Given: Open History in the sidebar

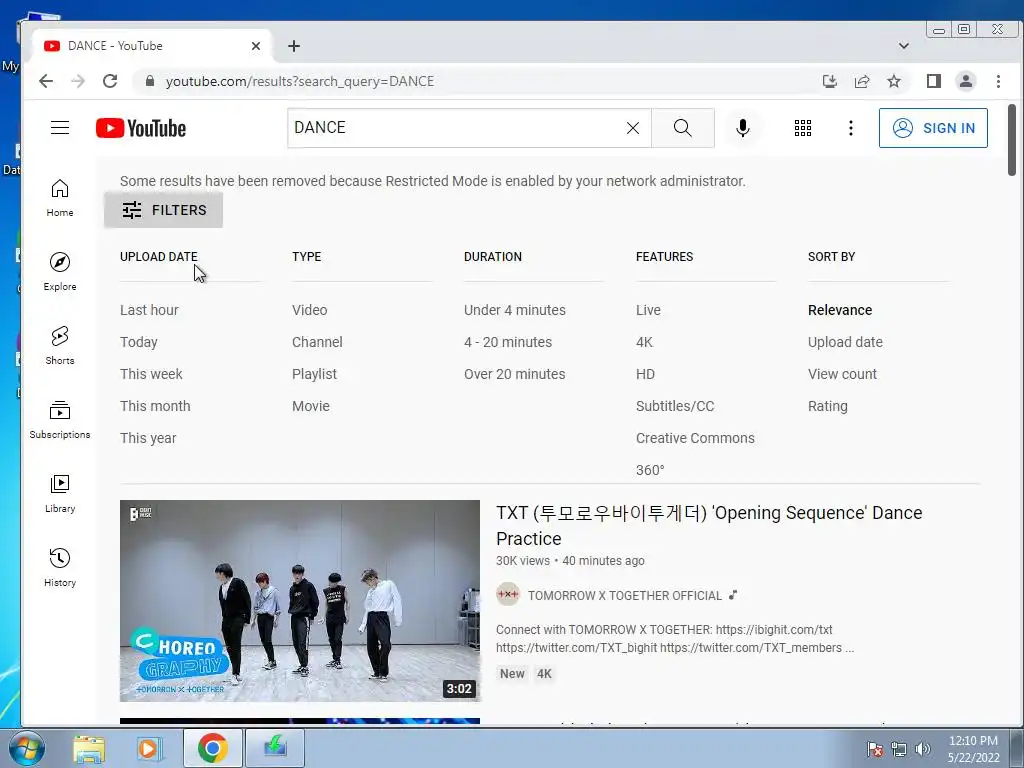Looking at the screenshot, I should (60, 567).
